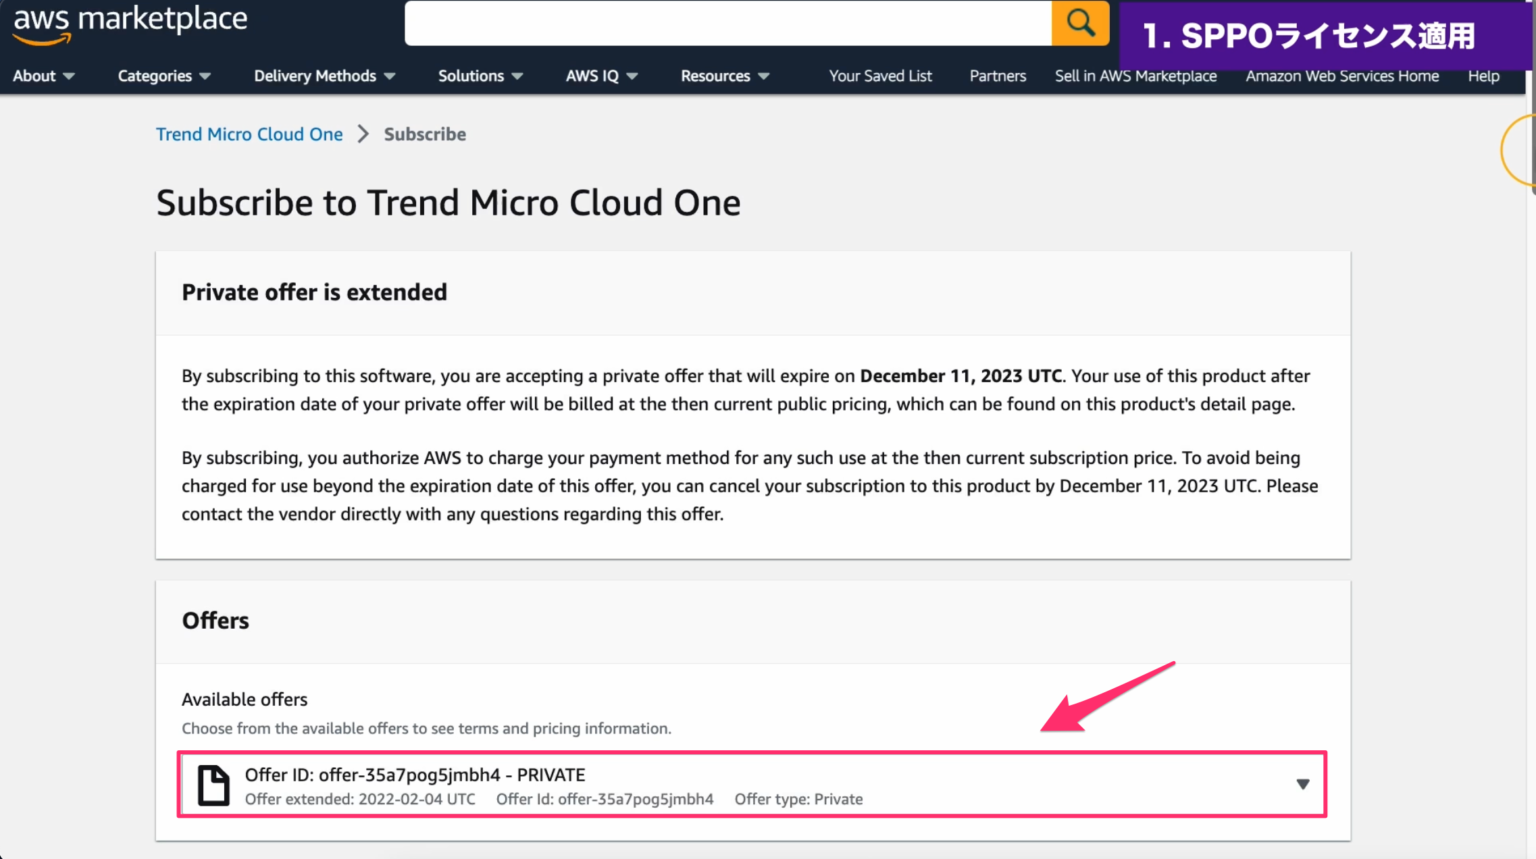Select the Partners menu item
Viewport: 1536px width, 859px height.
(997, 75)
